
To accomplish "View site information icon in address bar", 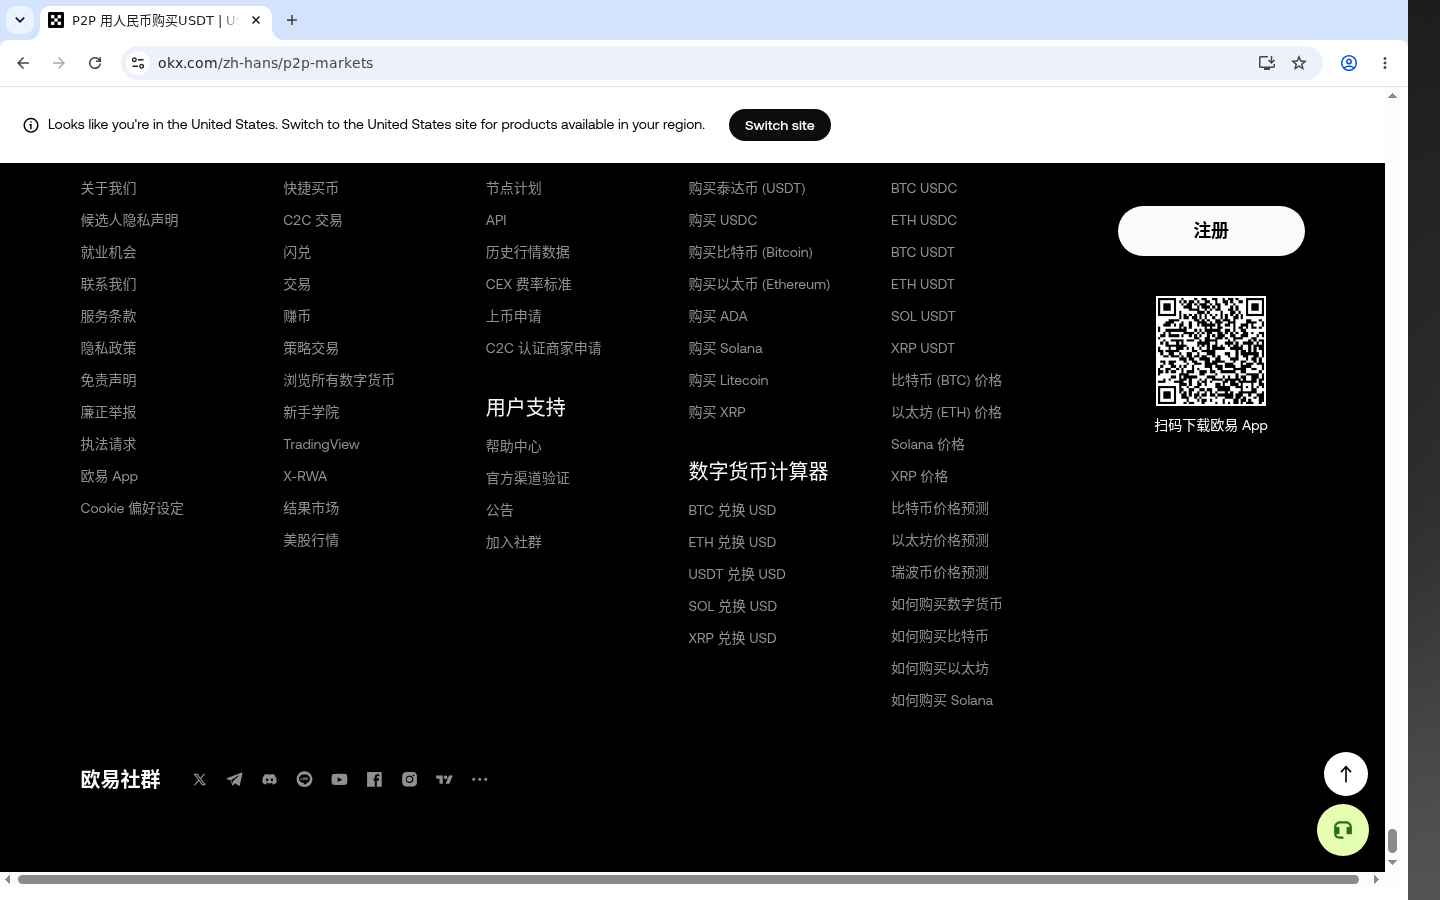I will point(138,63).
